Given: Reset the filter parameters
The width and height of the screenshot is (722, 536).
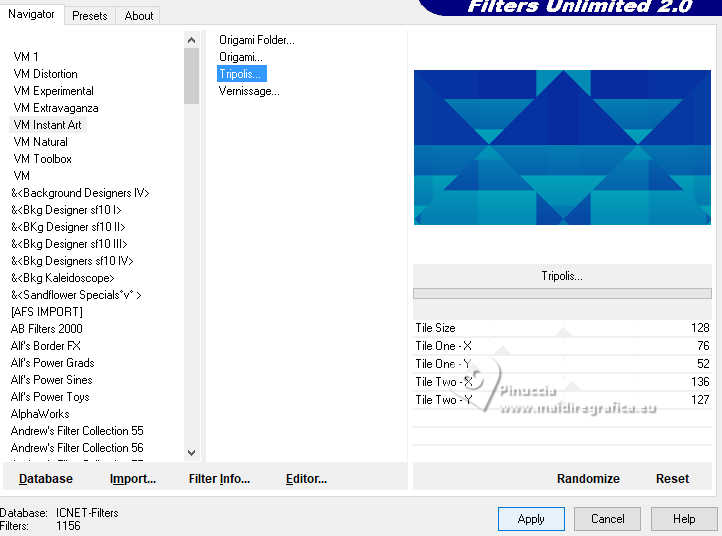Looking at the screenshot, I should (x=672, y=479).
